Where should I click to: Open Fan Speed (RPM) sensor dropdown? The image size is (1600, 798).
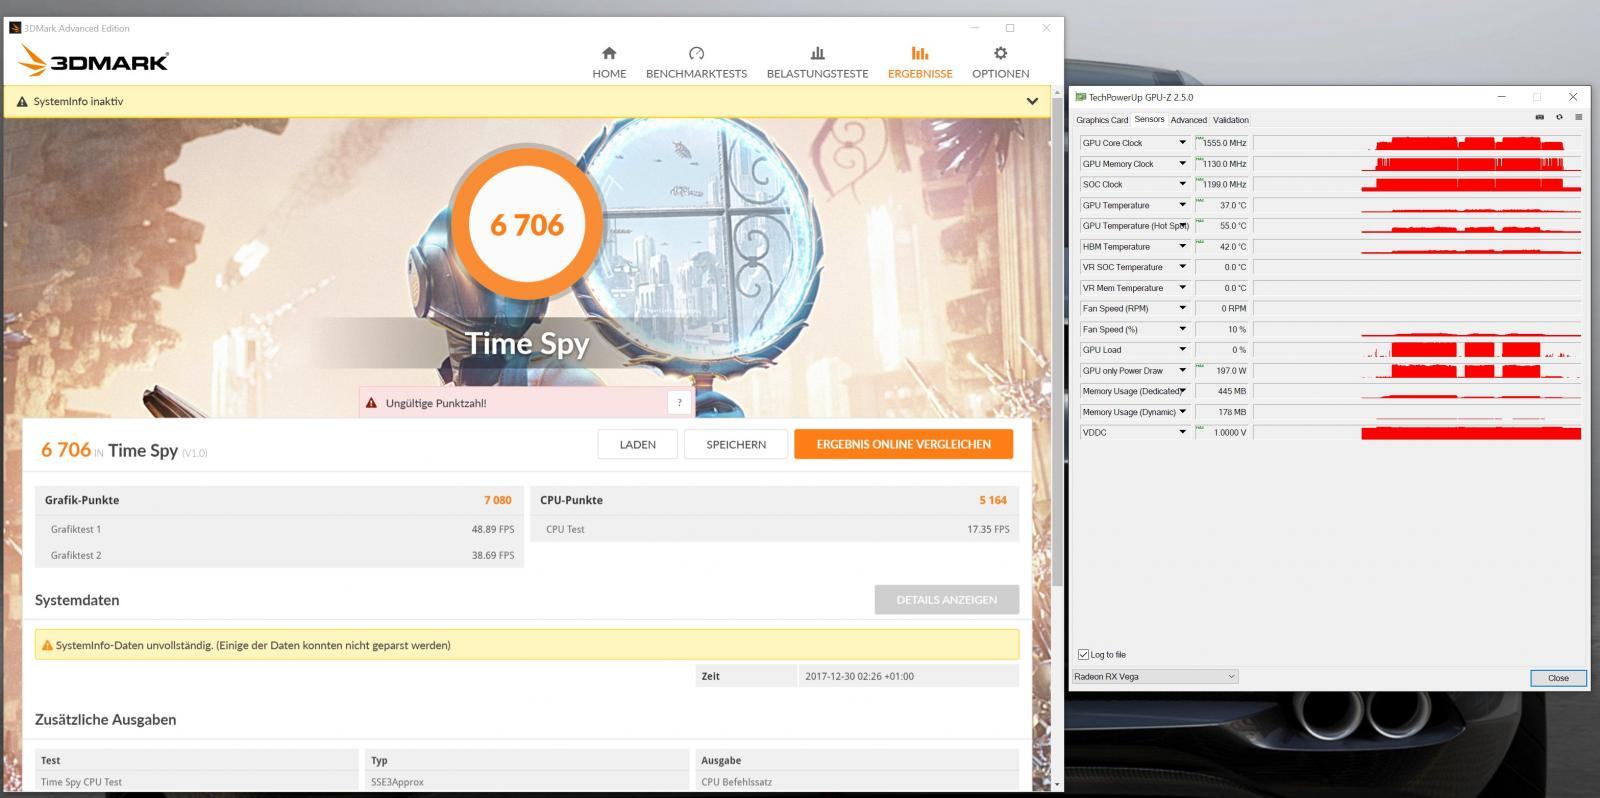1182,308
